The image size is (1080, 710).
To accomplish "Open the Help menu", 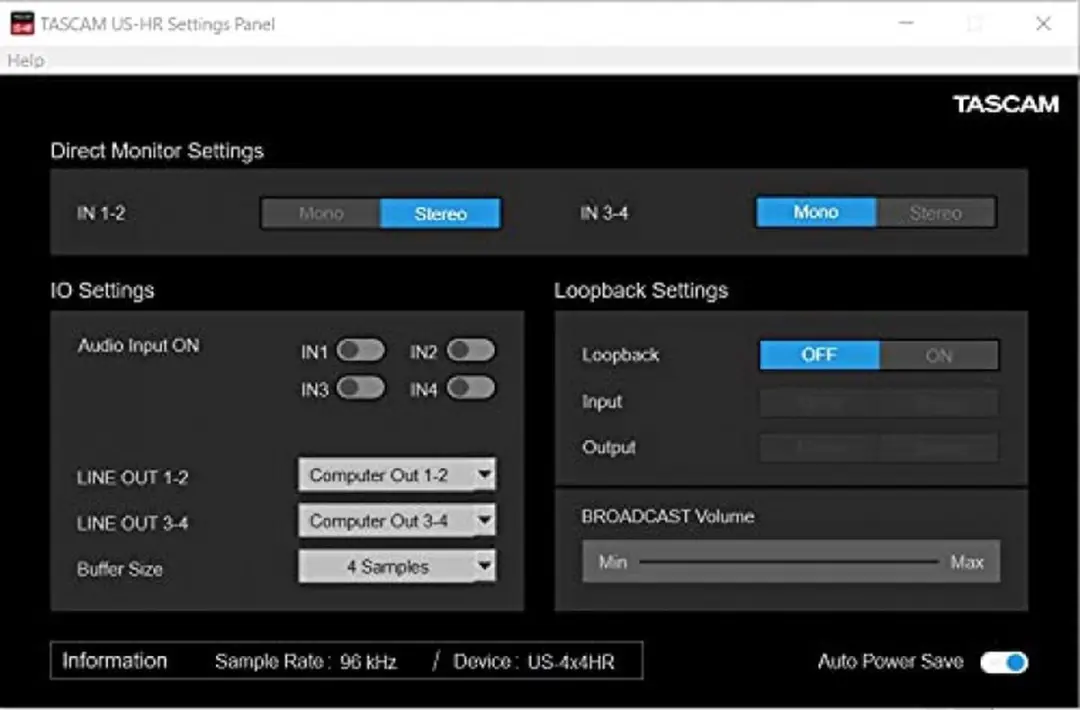I will [x=25, y=61].
